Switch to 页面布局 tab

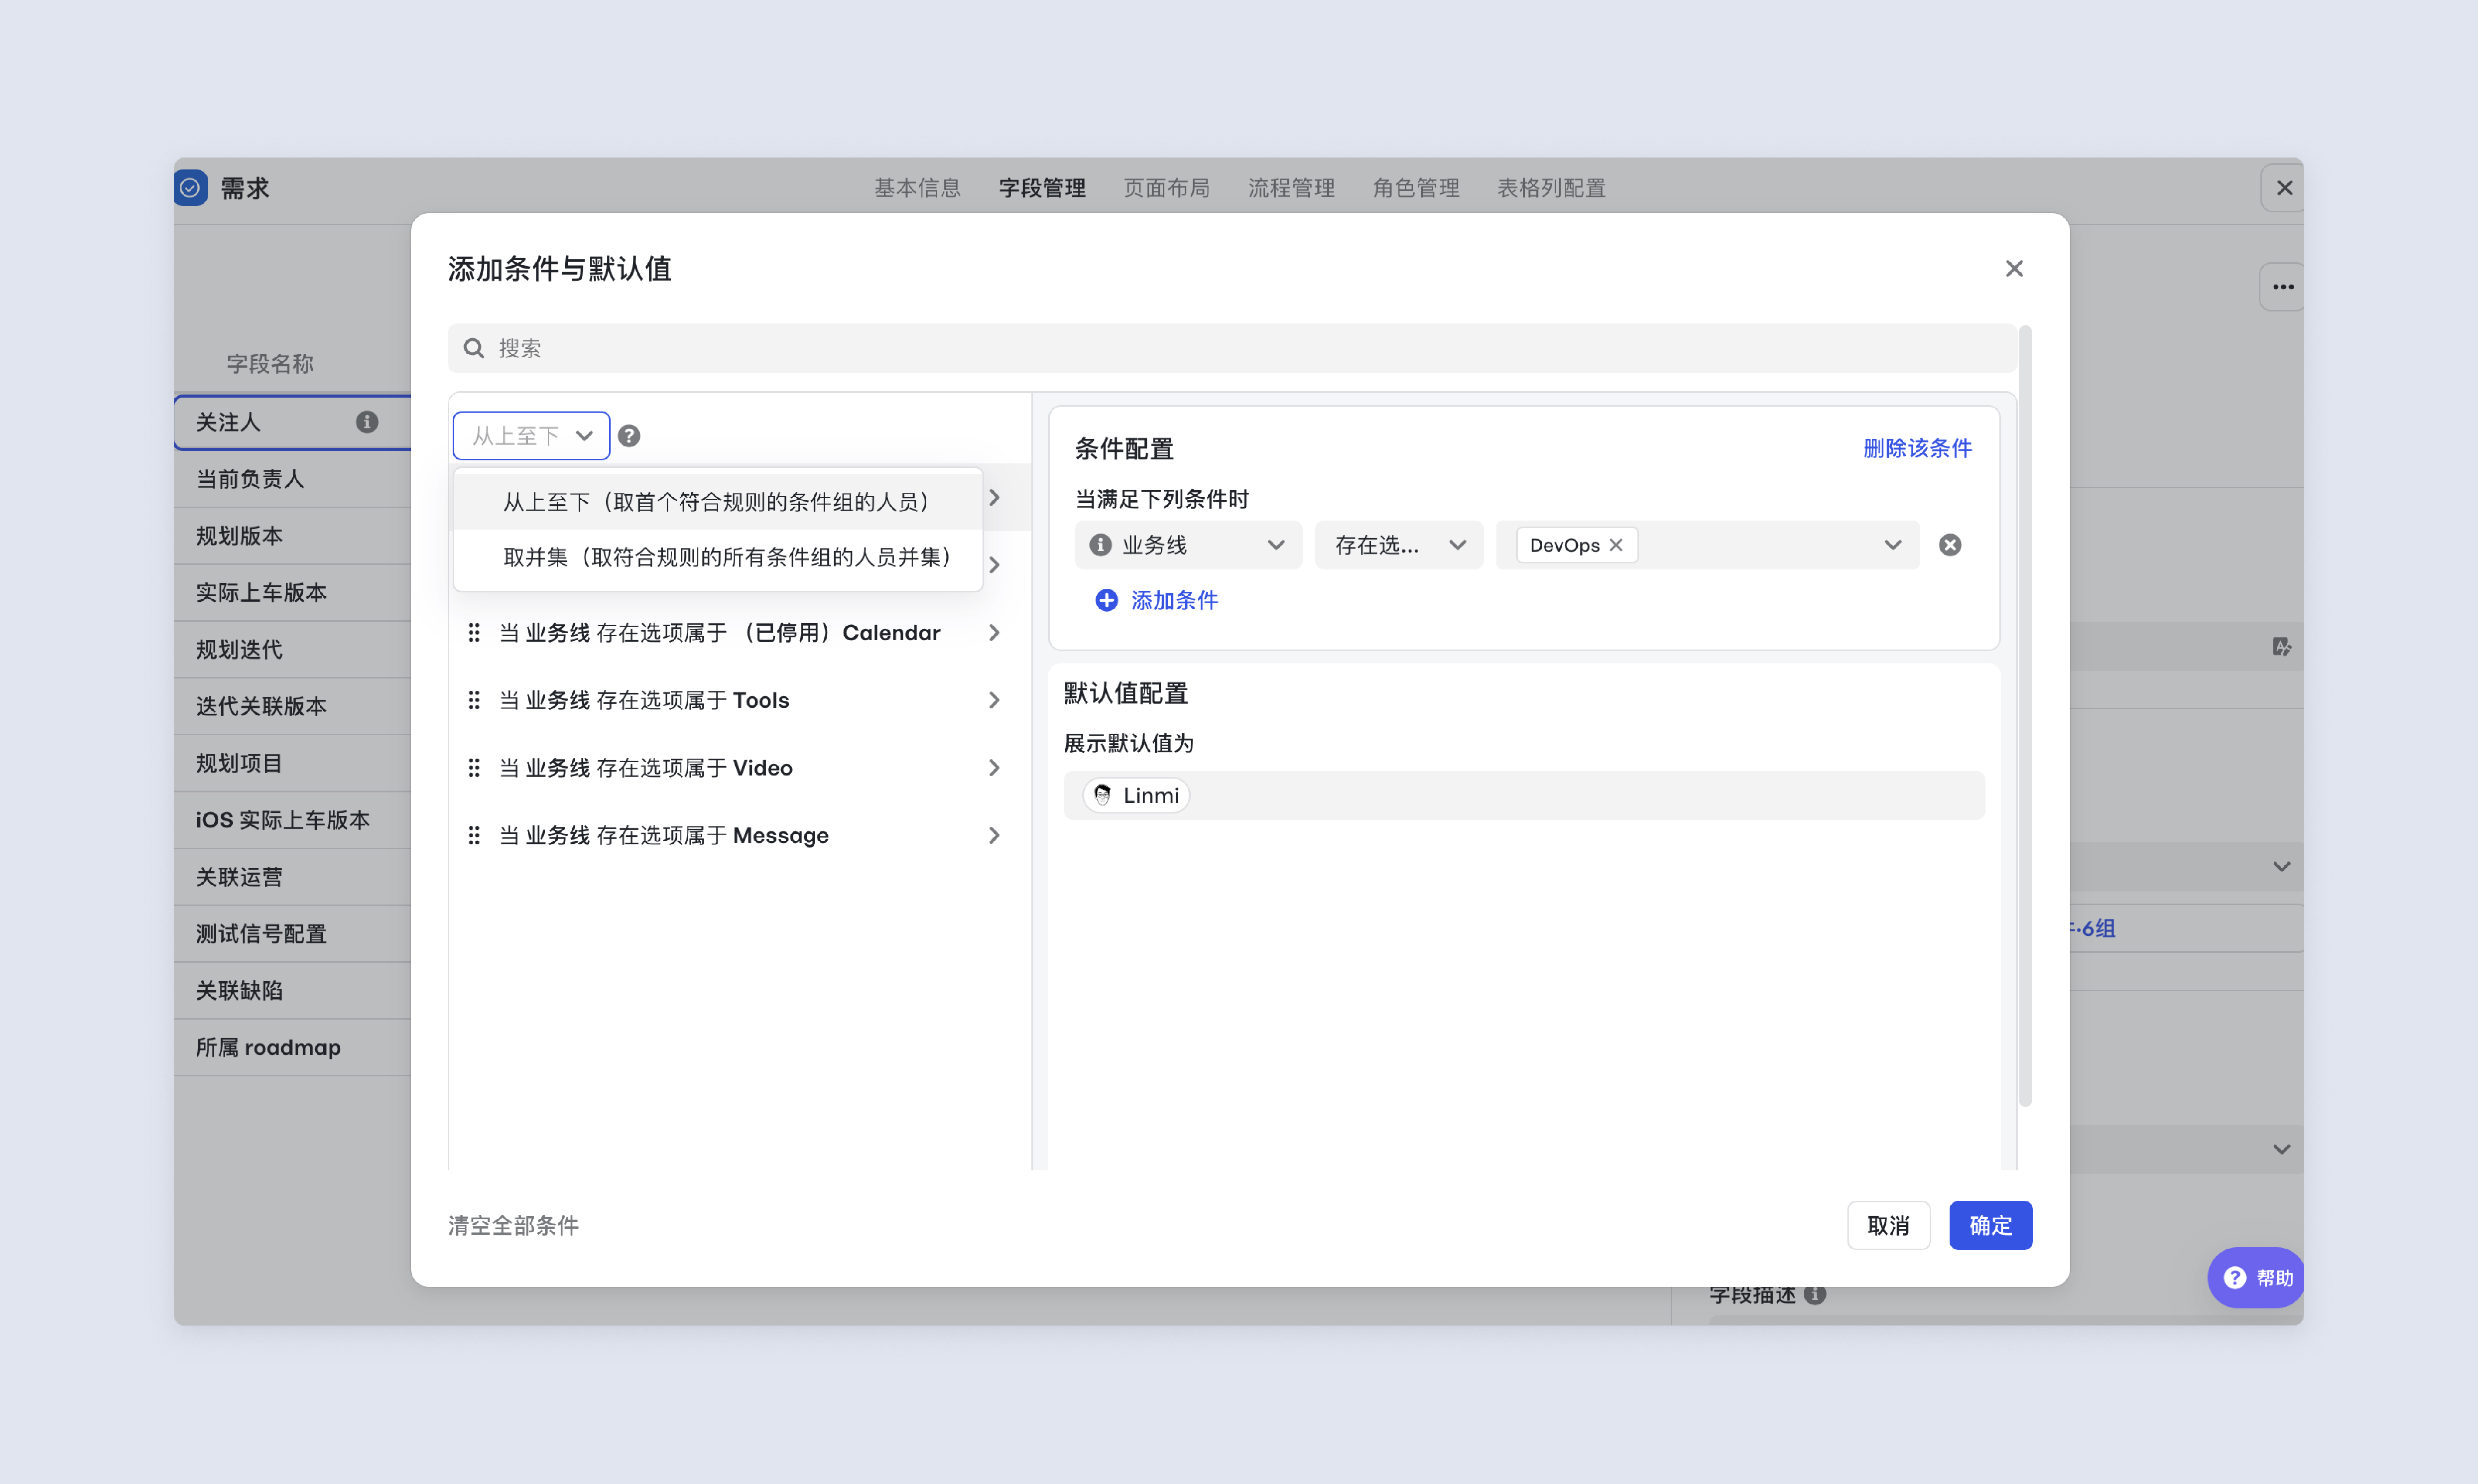[x=1166, y=188]
